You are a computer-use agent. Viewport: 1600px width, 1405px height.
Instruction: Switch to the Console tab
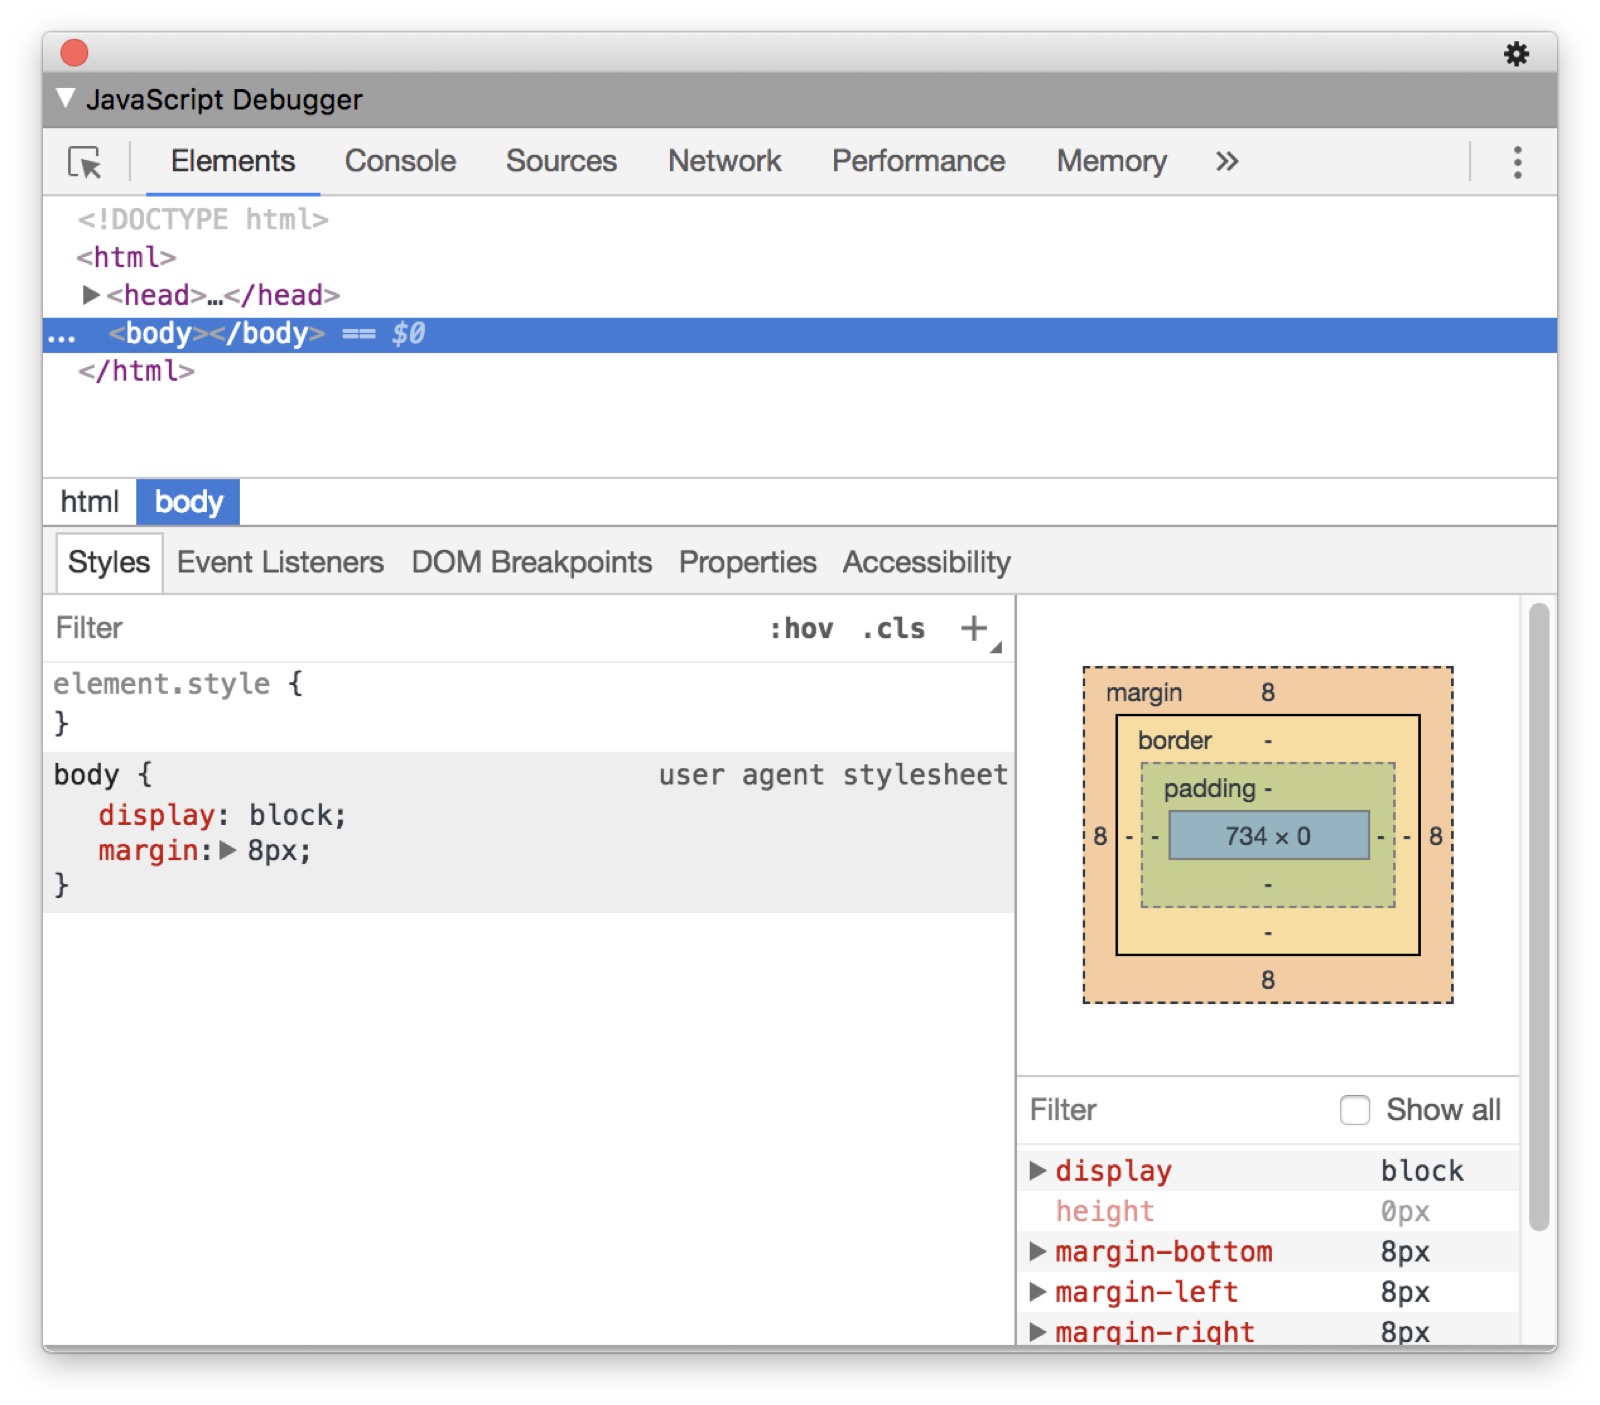(400, 162)
